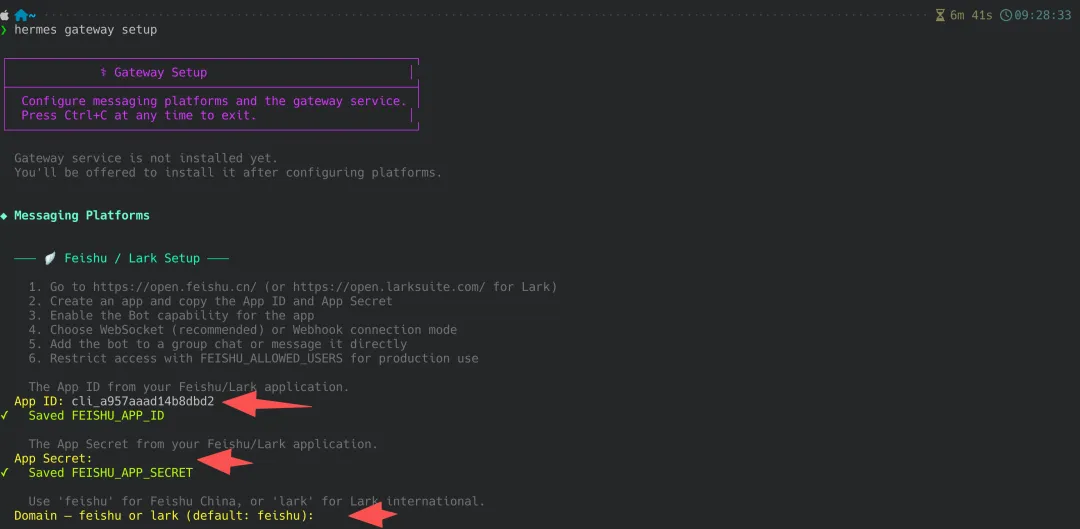Click the checkmark beside Saved FEISHU_APP_SECRET
Screen dimensions: 1080x529
5,473
